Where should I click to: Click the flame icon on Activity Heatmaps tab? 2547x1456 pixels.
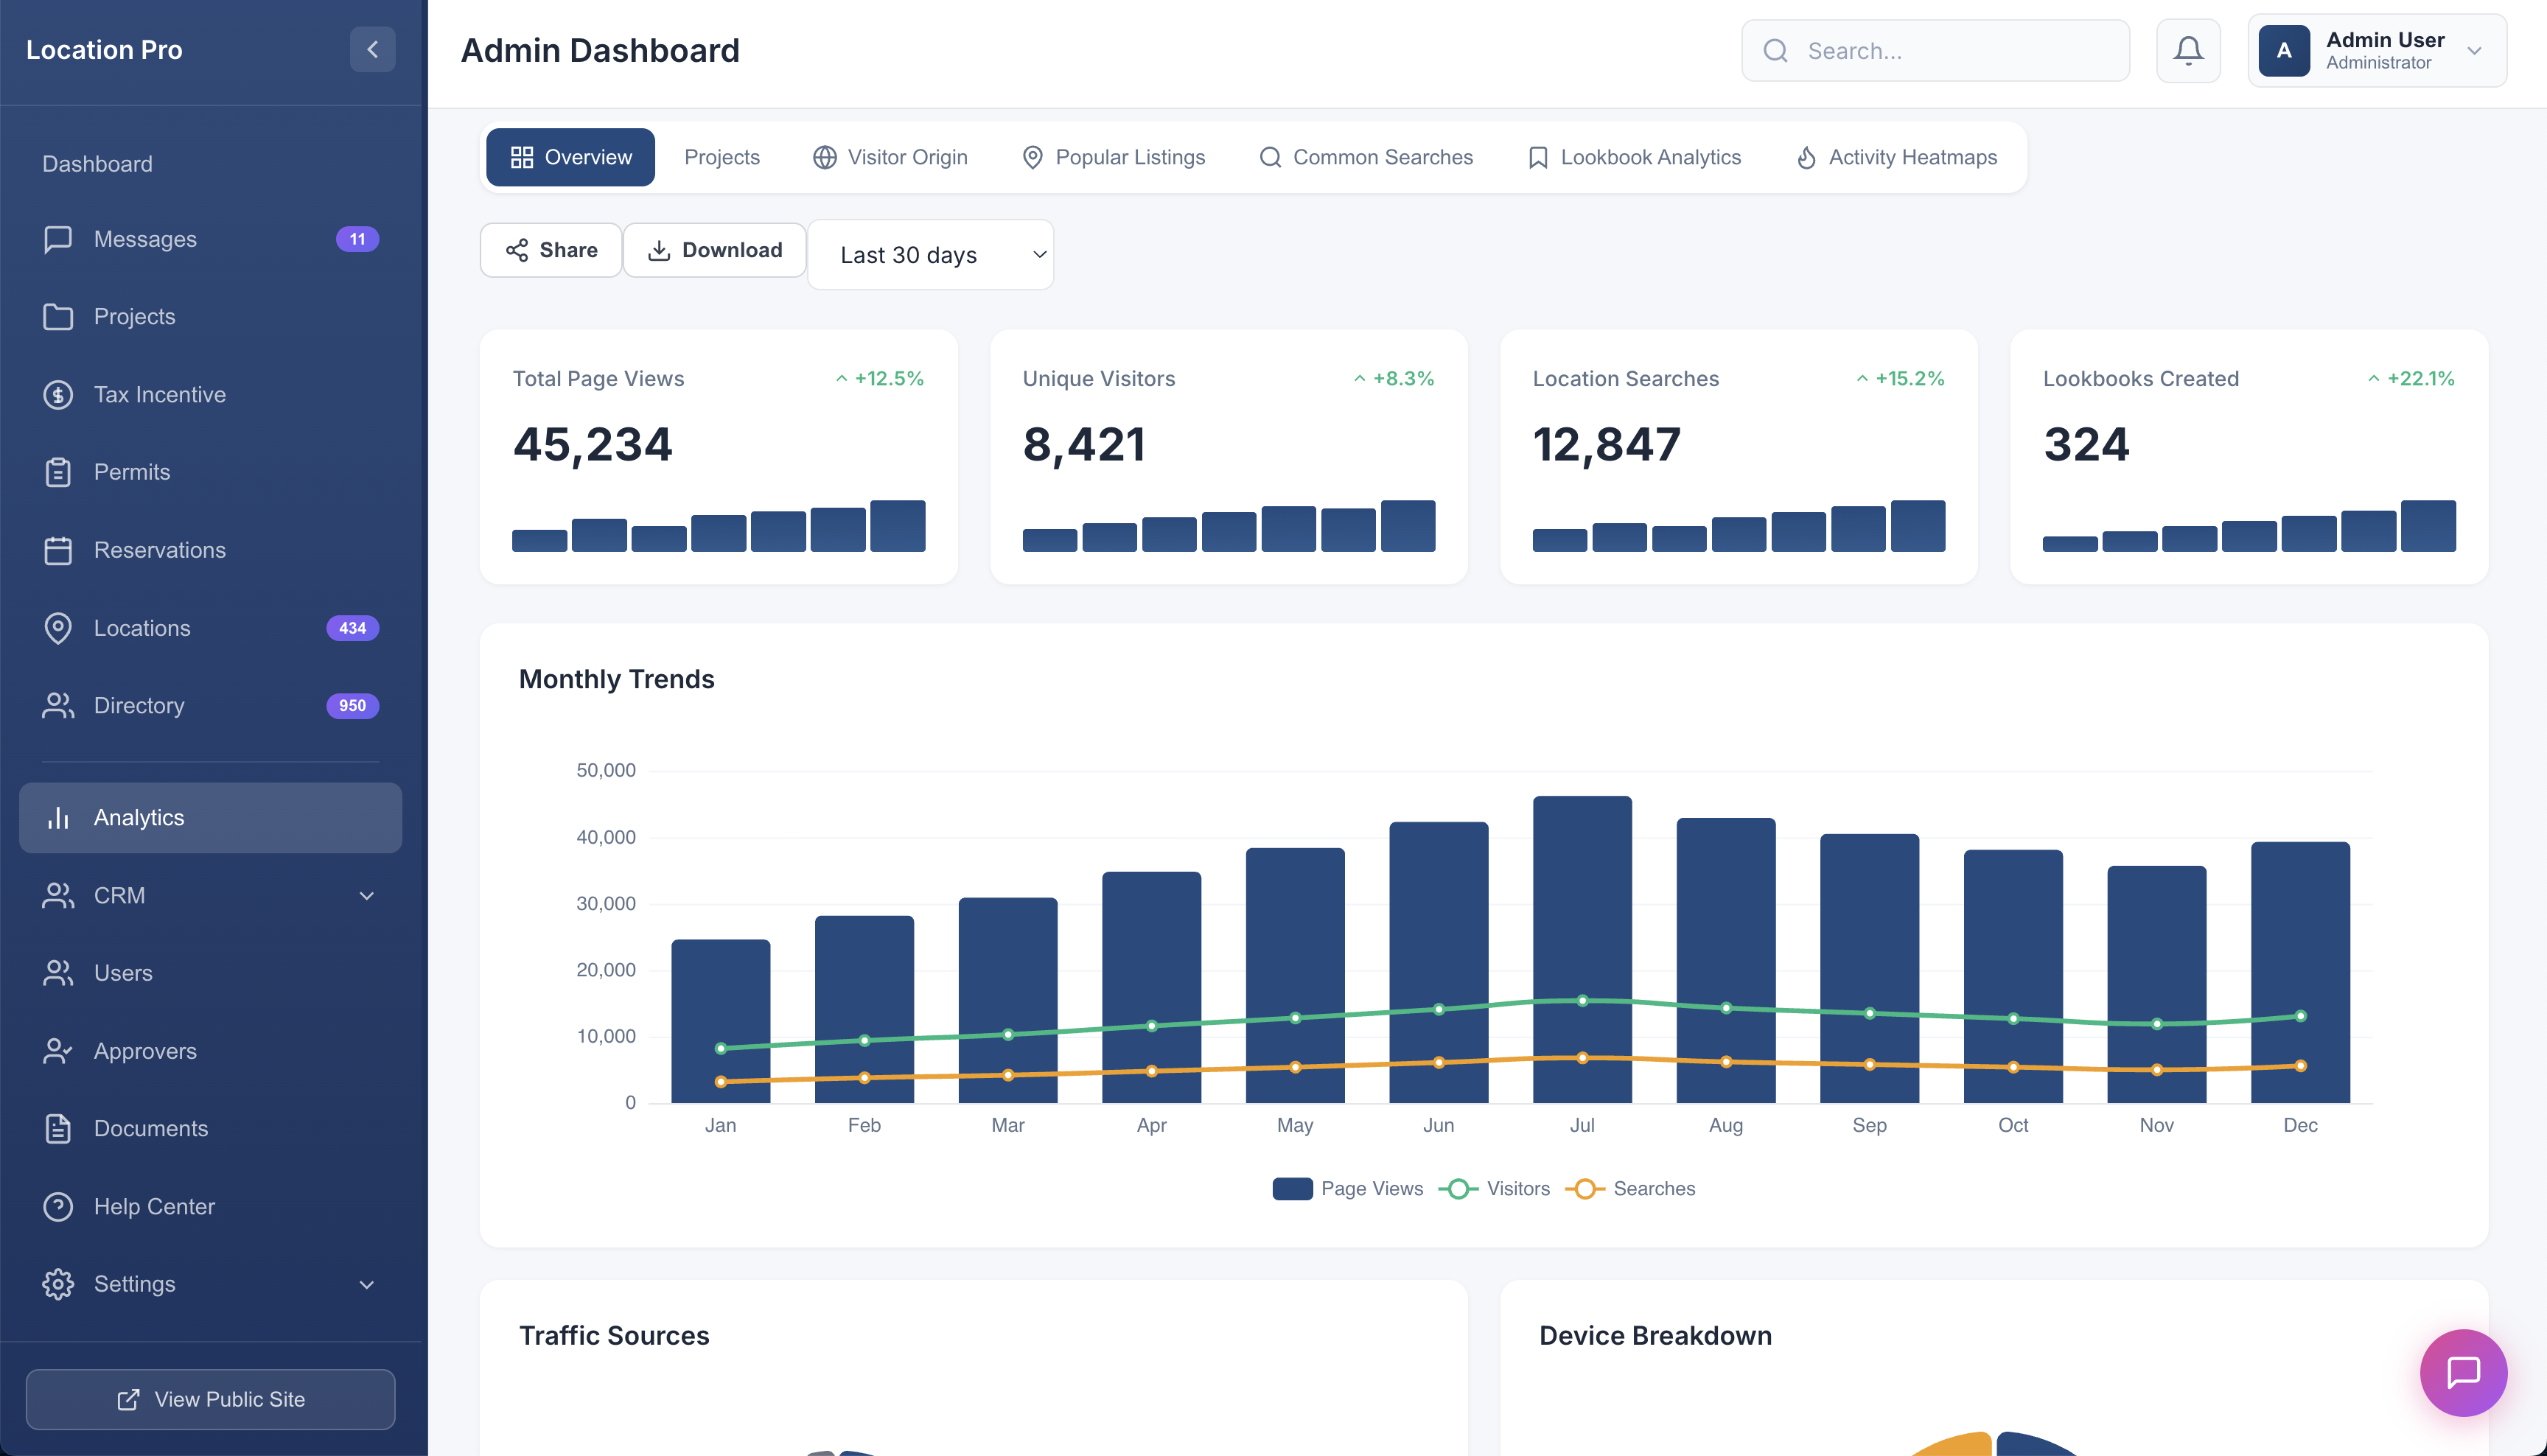pos(1806,157)
